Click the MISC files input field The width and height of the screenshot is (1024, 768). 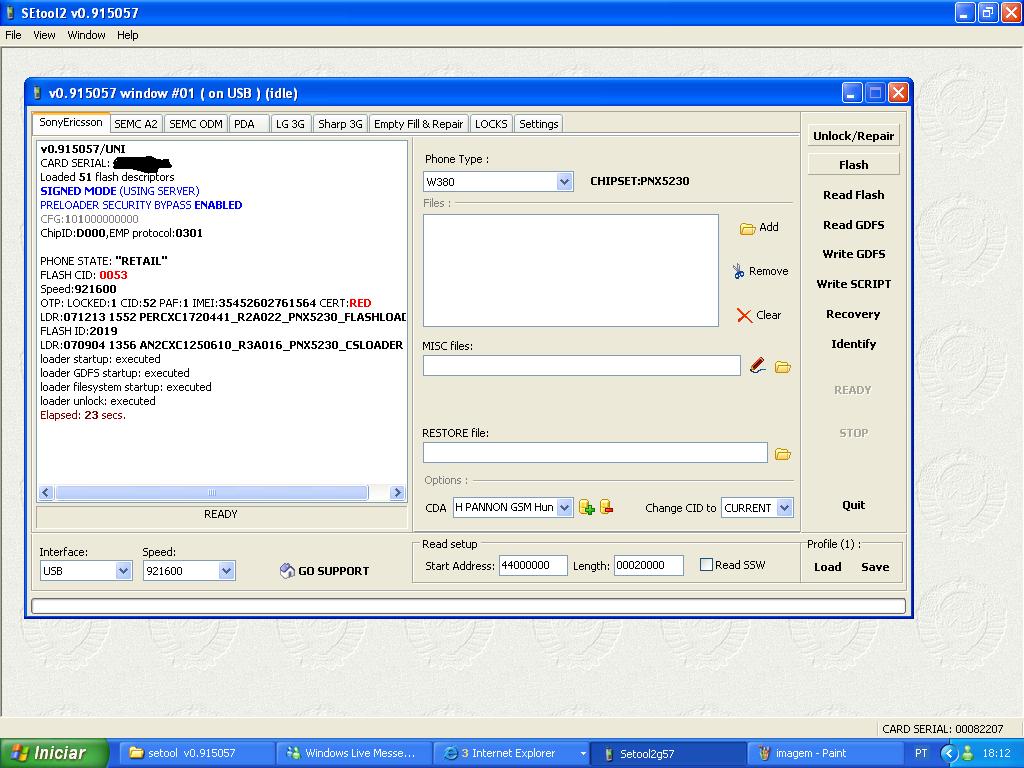pyautogui.click(x=582, y=366)
